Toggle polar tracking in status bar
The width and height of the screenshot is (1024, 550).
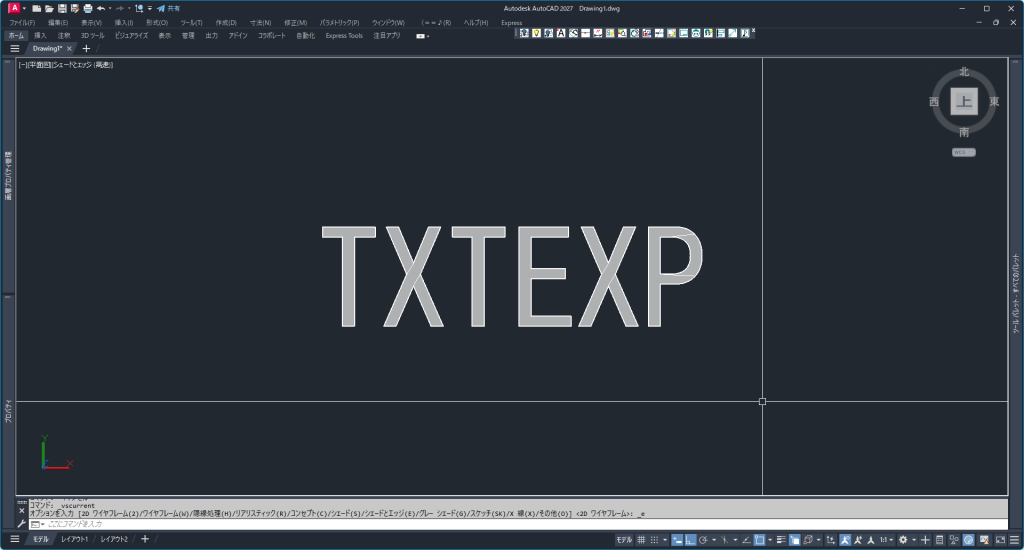705,539
